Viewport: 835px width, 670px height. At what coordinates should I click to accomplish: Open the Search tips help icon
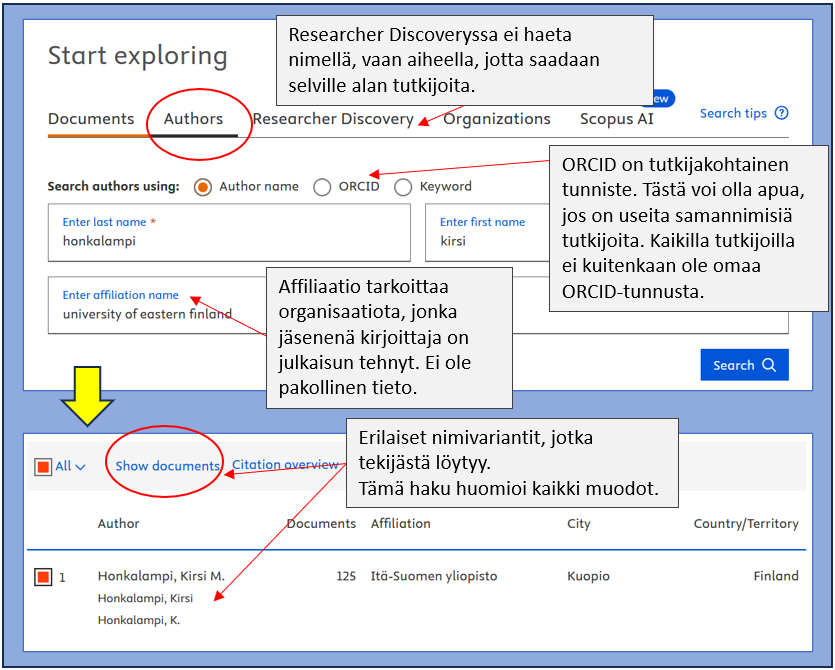pos(781,113)
